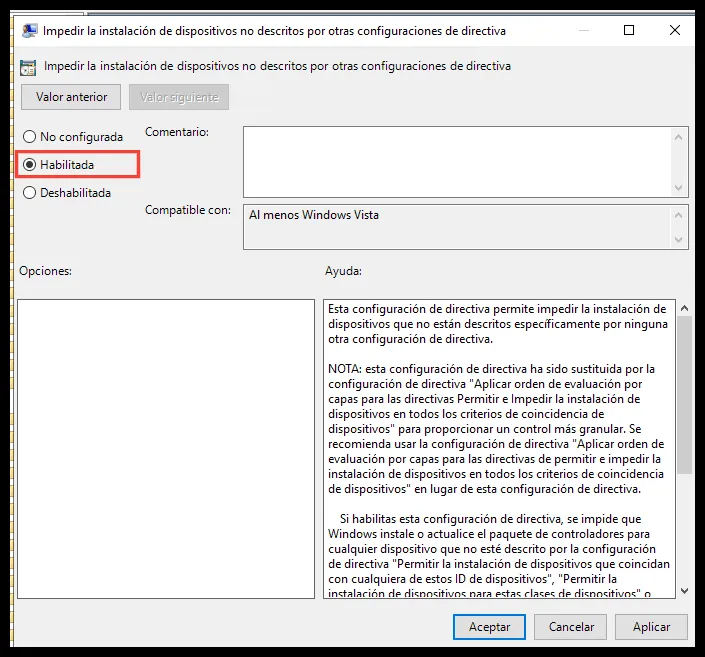Click the Comentario box down arrow

678,188
